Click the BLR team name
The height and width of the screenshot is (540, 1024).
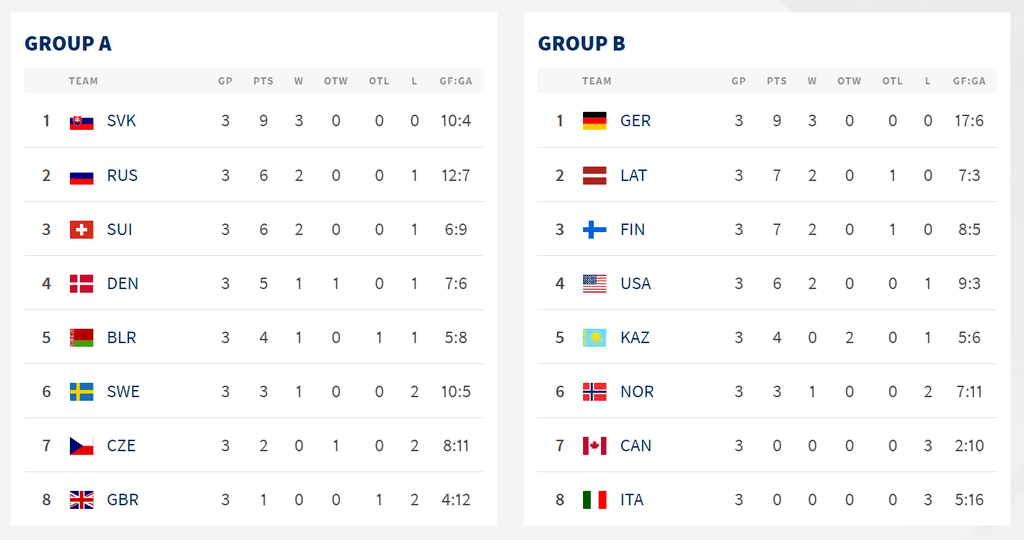pos(121,338)
